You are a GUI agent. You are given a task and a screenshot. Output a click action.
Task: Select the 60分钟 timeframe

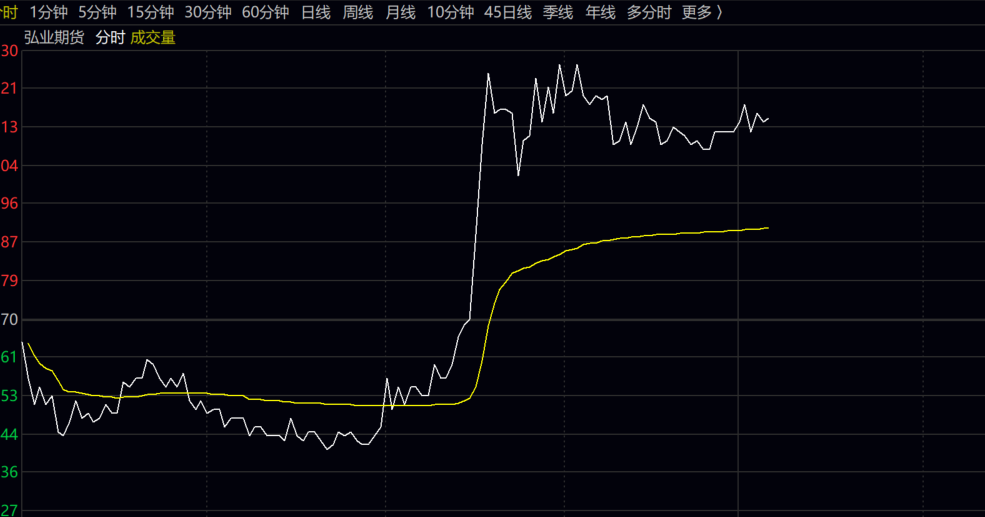click(x=265, y=13)
